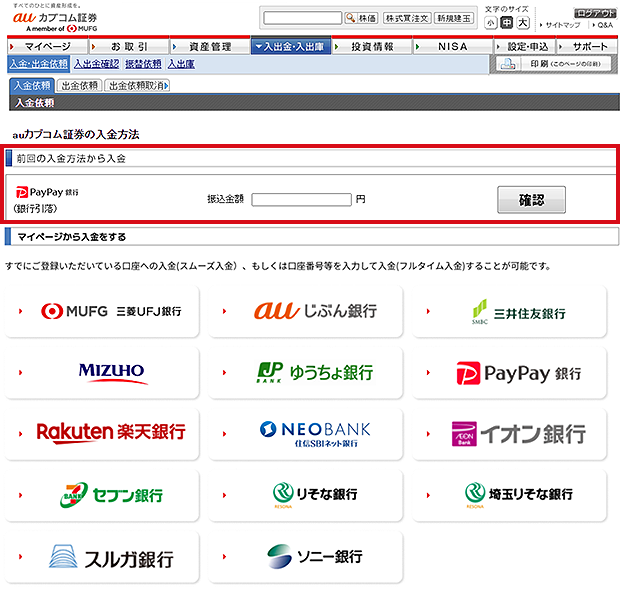Switch to the 入金依頼 tab
This screenshot has width=620, height=592.
[x=32, y=85]
